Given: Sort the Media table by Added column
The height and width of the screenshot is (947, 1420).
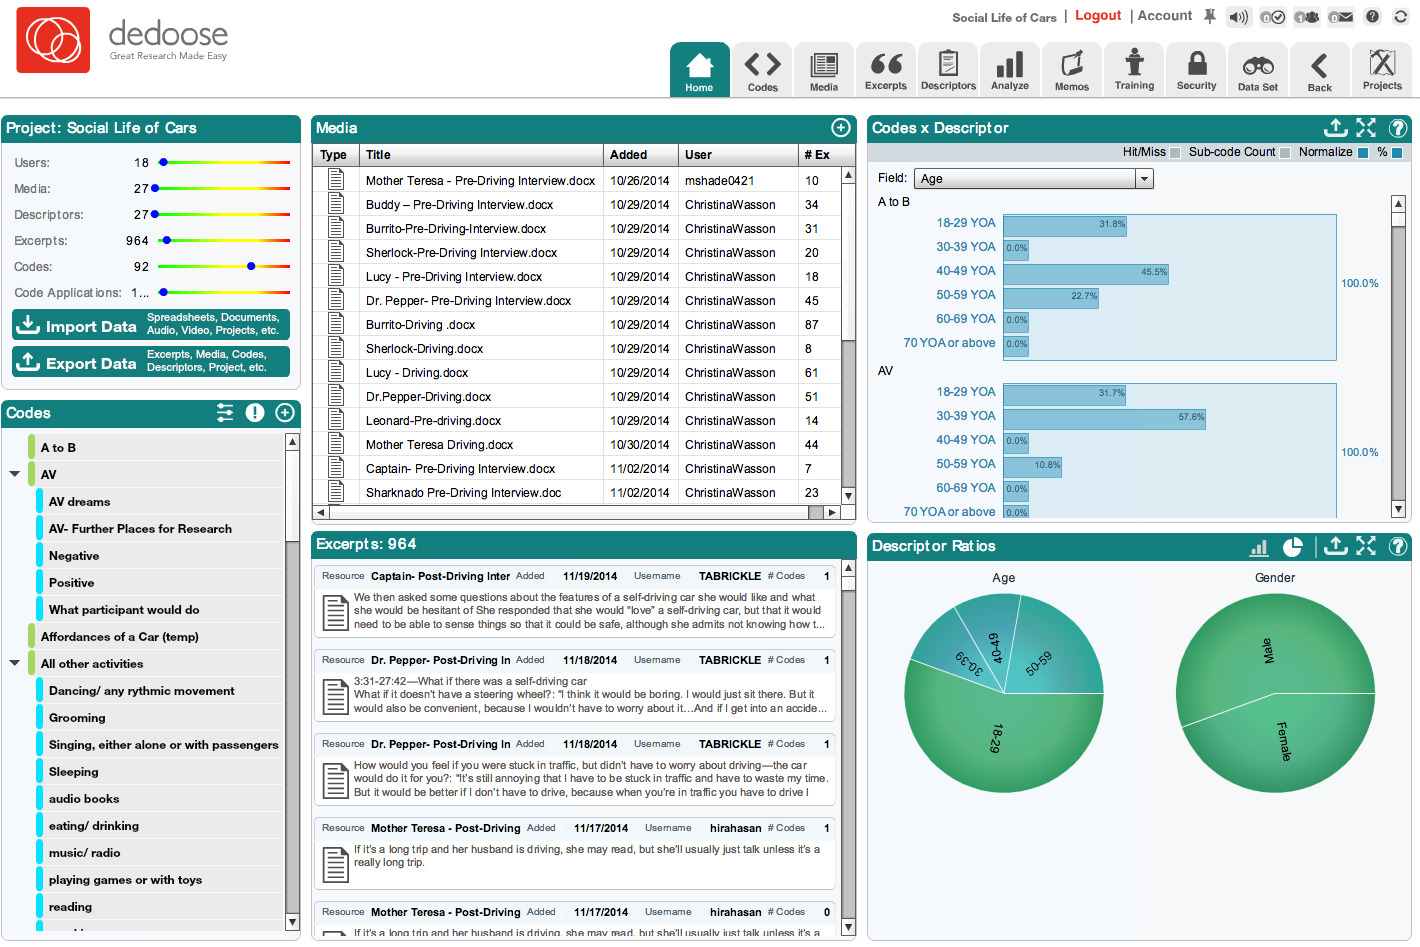Looking at the screenshot, I should pyautogui.click(x=641, y=155).
